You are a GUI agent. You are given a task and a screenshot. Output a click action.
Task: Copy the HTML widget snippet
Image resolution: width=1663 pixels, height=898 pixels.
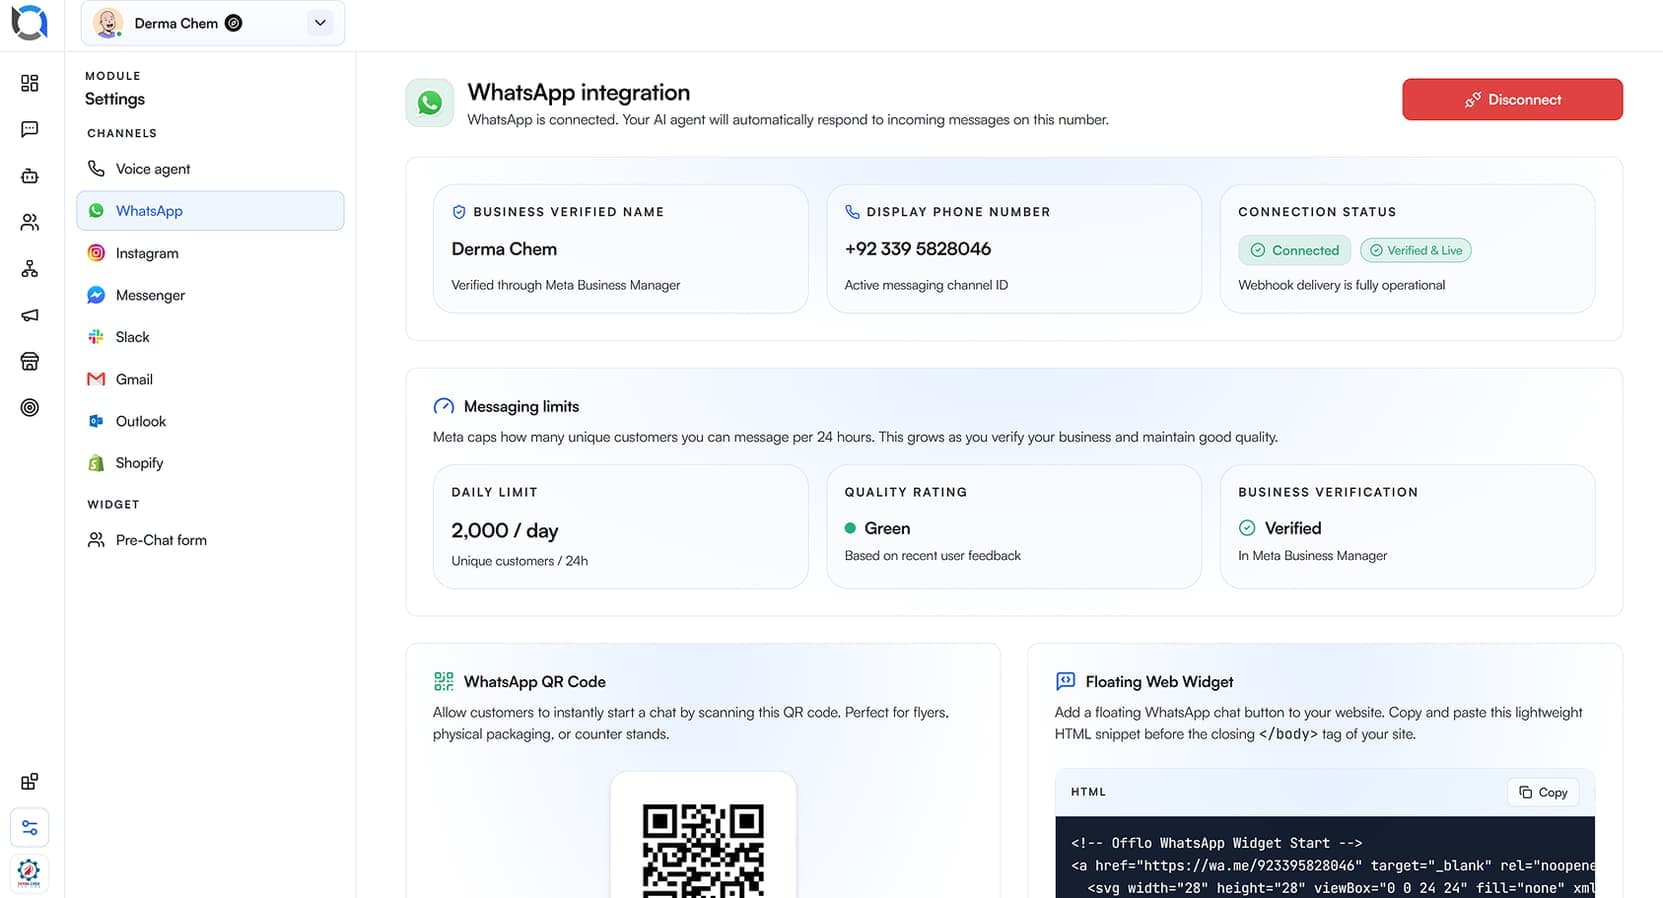[1543, 792]
